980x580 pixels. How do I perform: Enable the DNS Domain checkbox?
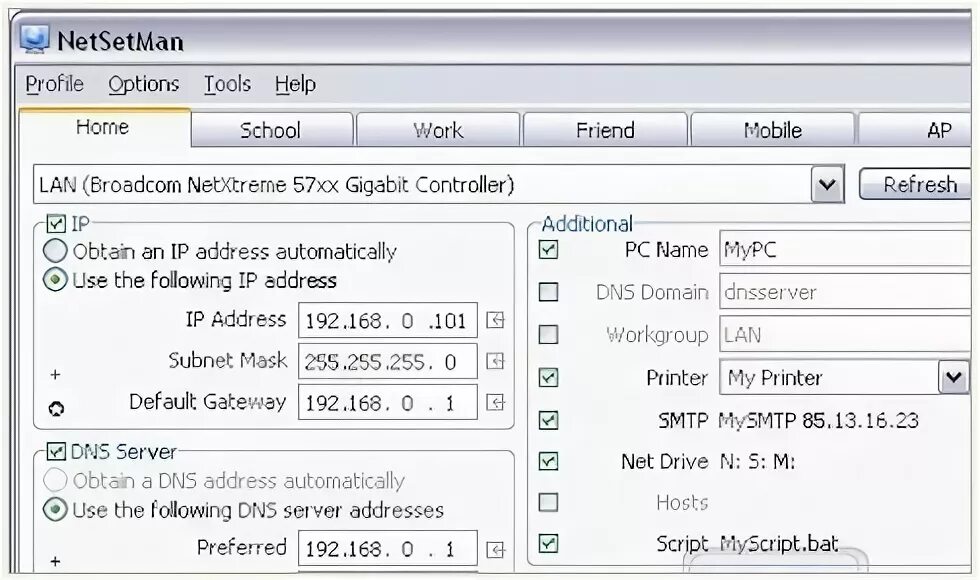548,292
